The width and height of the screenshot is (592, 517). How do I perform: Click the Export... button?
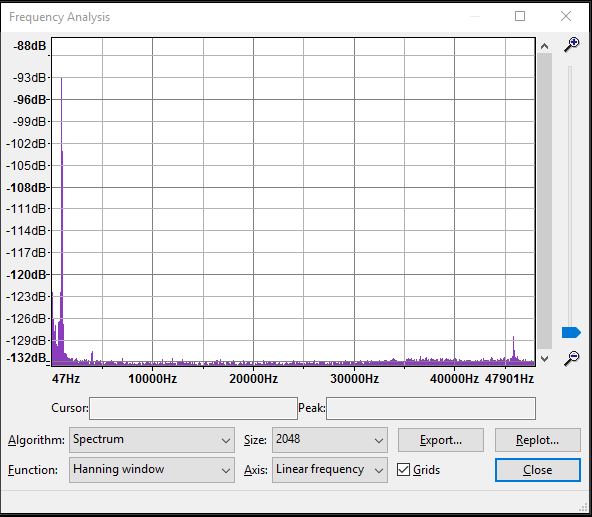click(441, 440)
